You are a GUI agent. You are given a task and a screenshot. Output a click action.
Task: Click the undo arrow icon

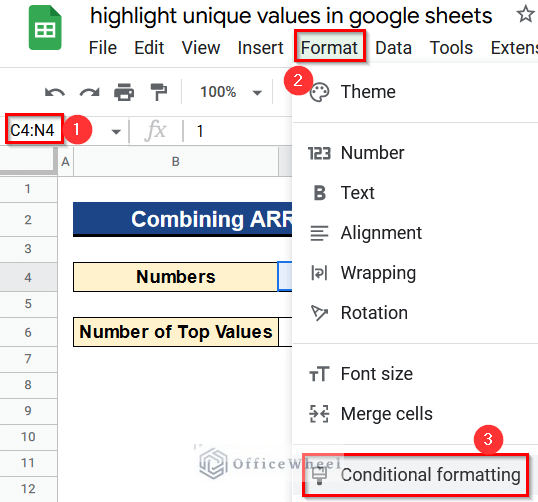(x=55, y=92)
